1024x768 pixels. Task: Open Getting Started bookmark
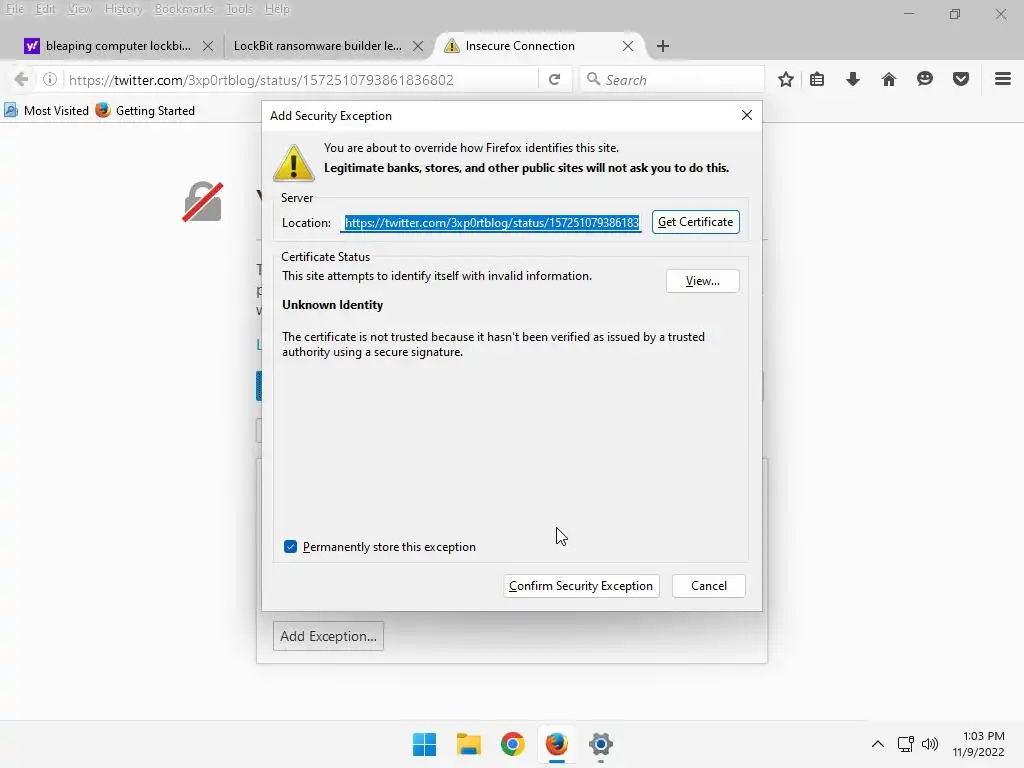tap(145, 110)
